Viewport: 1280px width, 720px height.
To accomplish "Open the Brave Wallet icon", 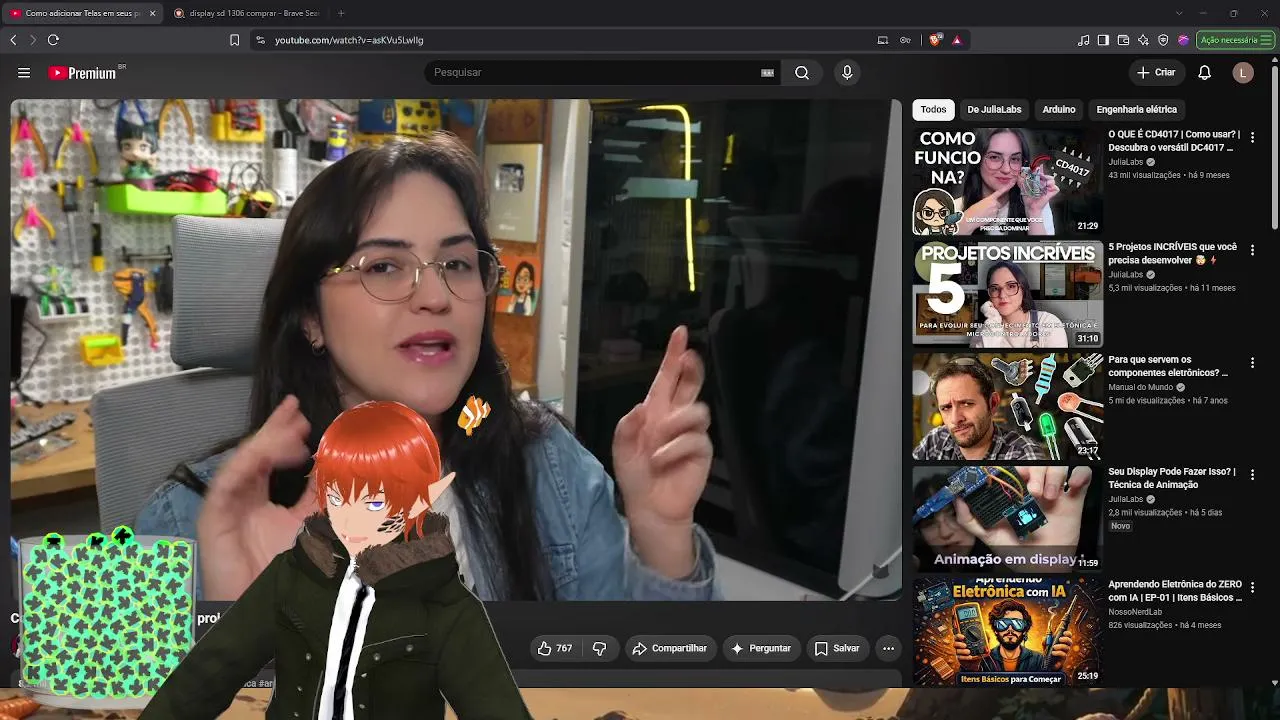I will point(1123,40).
